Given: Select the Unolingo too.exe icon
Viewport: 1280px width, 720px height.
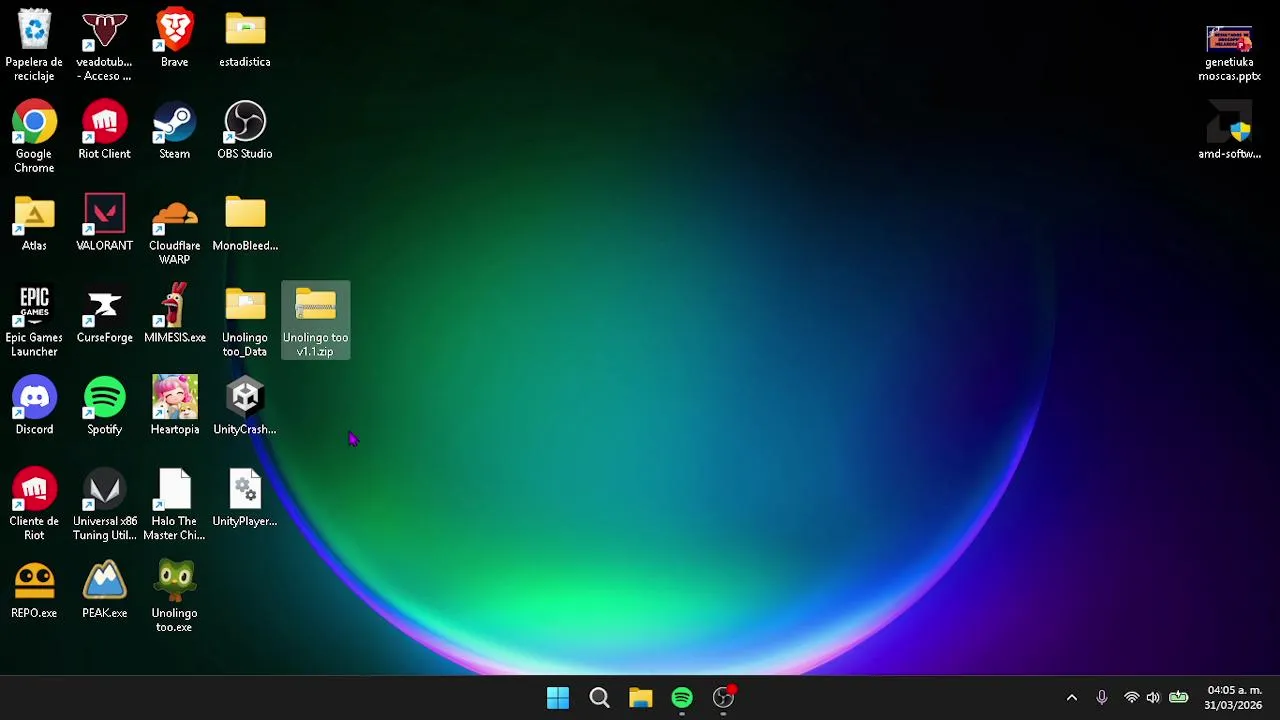Looking at the screenshot, I should point(174,597).
